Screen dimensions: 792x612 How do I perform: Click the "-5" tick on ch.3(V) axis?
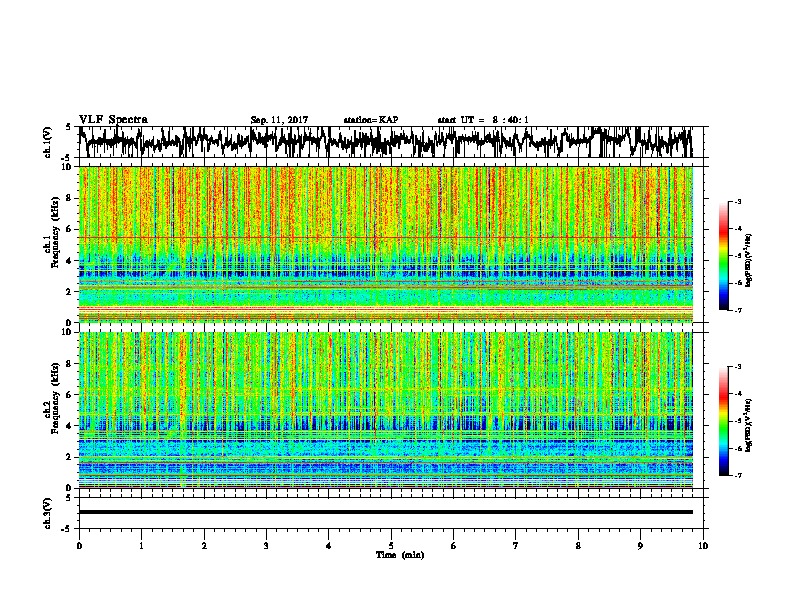pyautogui.click(x=67, y=529)
